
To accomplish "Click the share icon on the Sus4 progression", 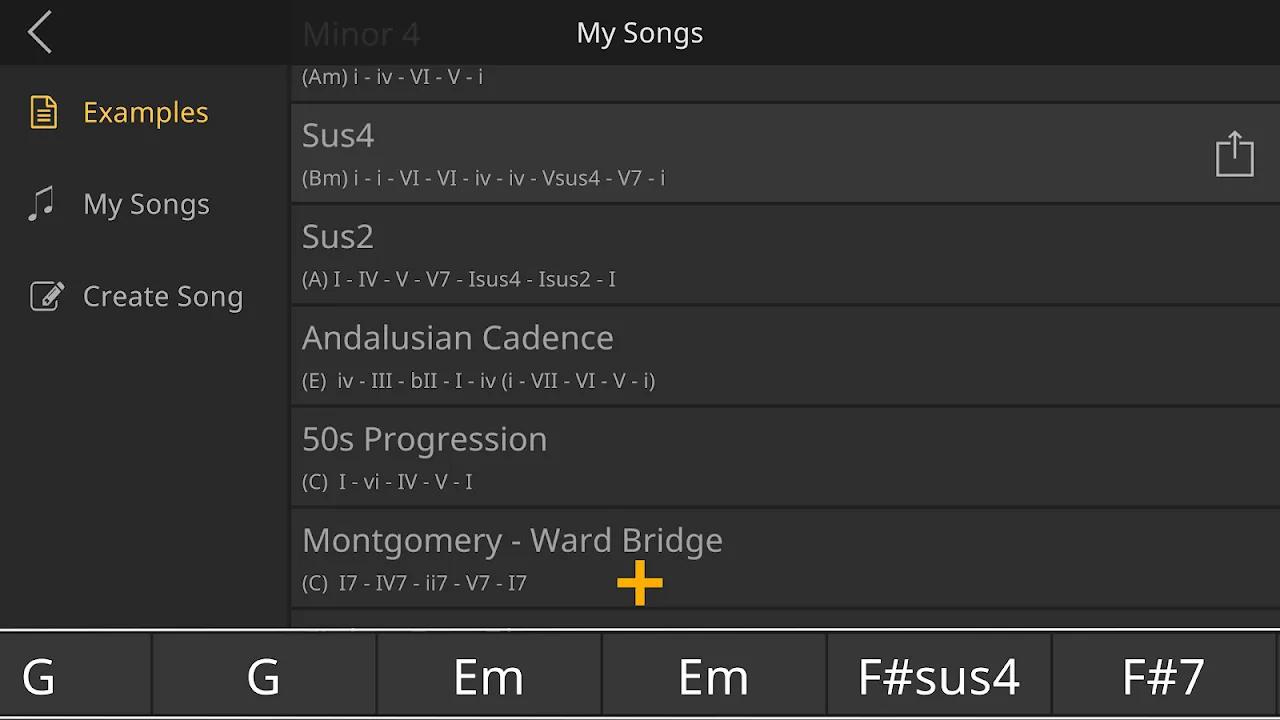I will pyautogui.click(x=1235, y=153).
